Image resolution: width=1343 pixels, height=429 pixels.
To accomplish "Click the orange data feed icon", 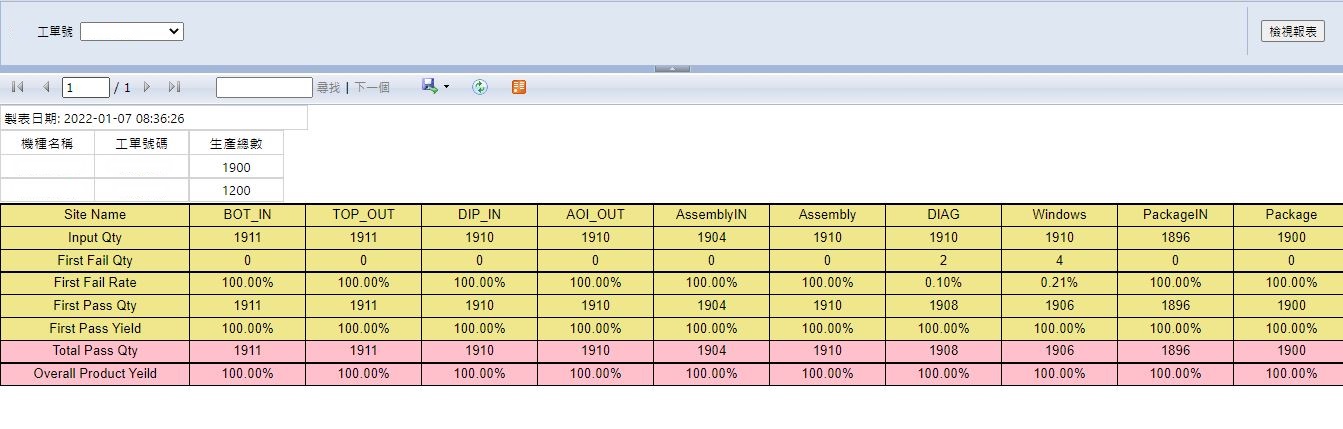I will tap(518, 87).
